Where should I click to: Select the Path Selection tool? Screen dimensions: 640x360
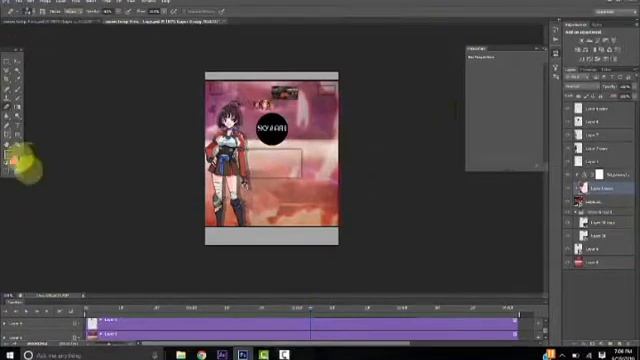[7, 134]
